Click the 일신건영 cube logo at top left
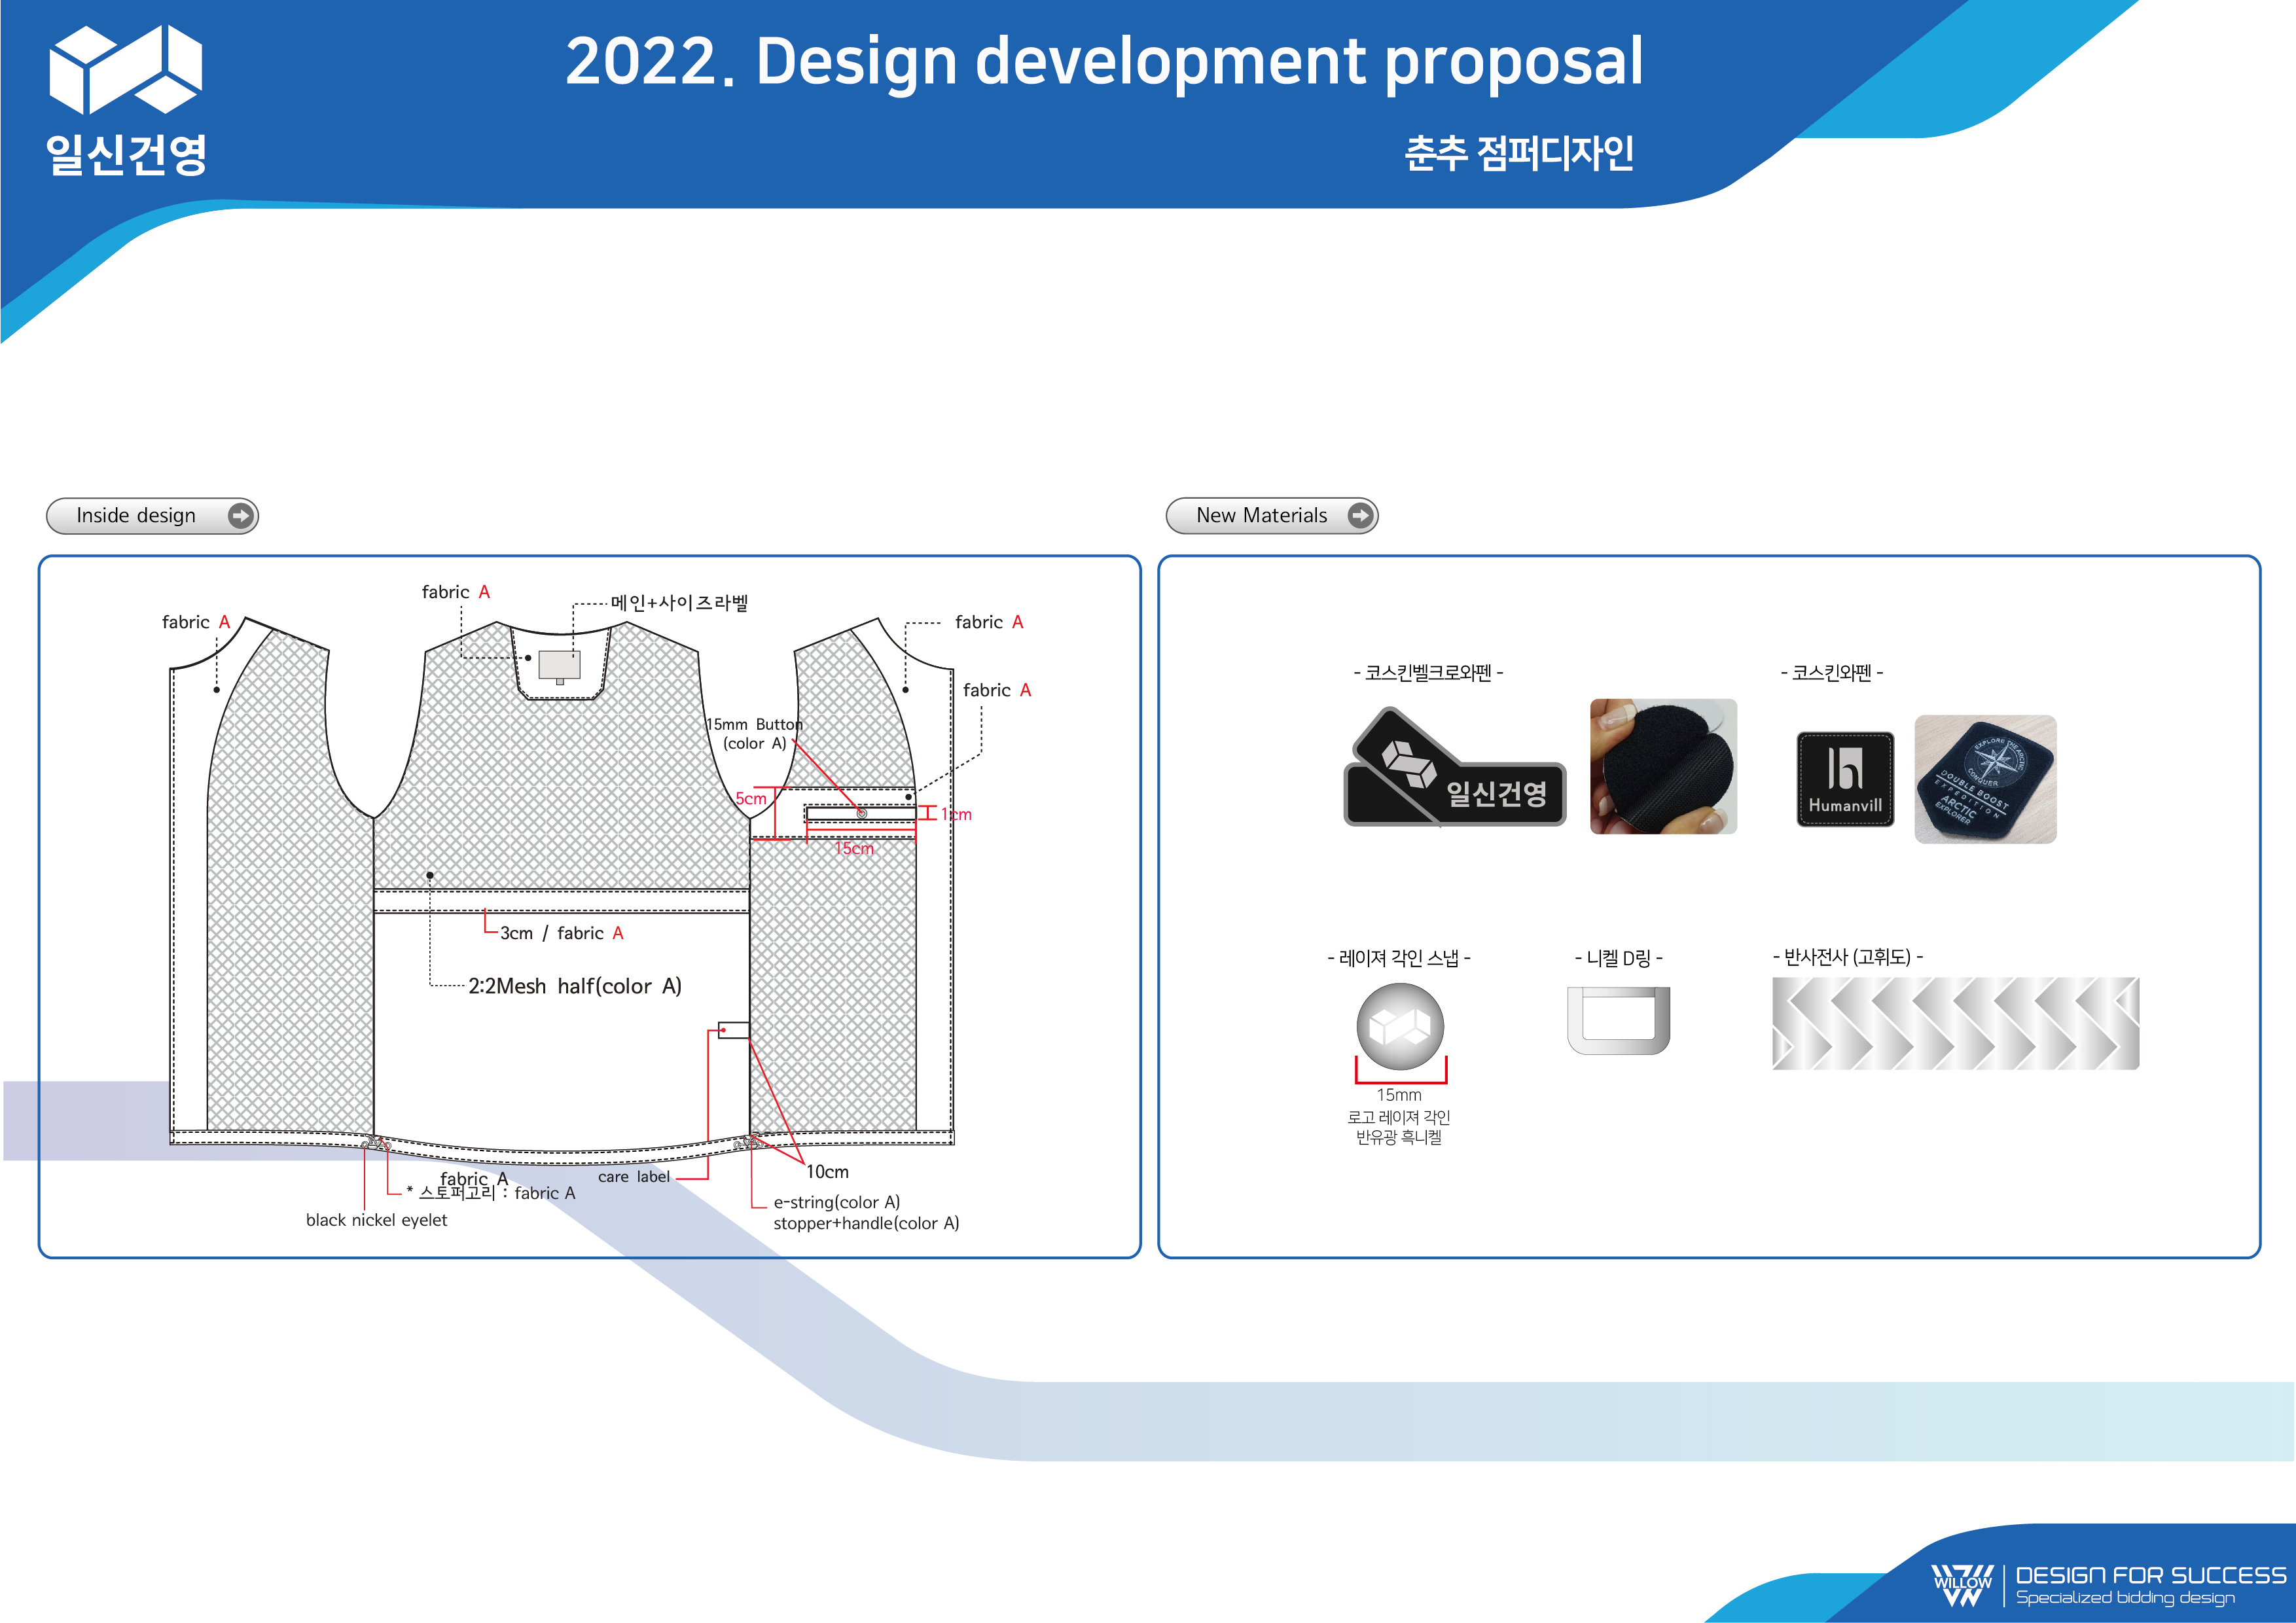 click(x=126, y=70)
